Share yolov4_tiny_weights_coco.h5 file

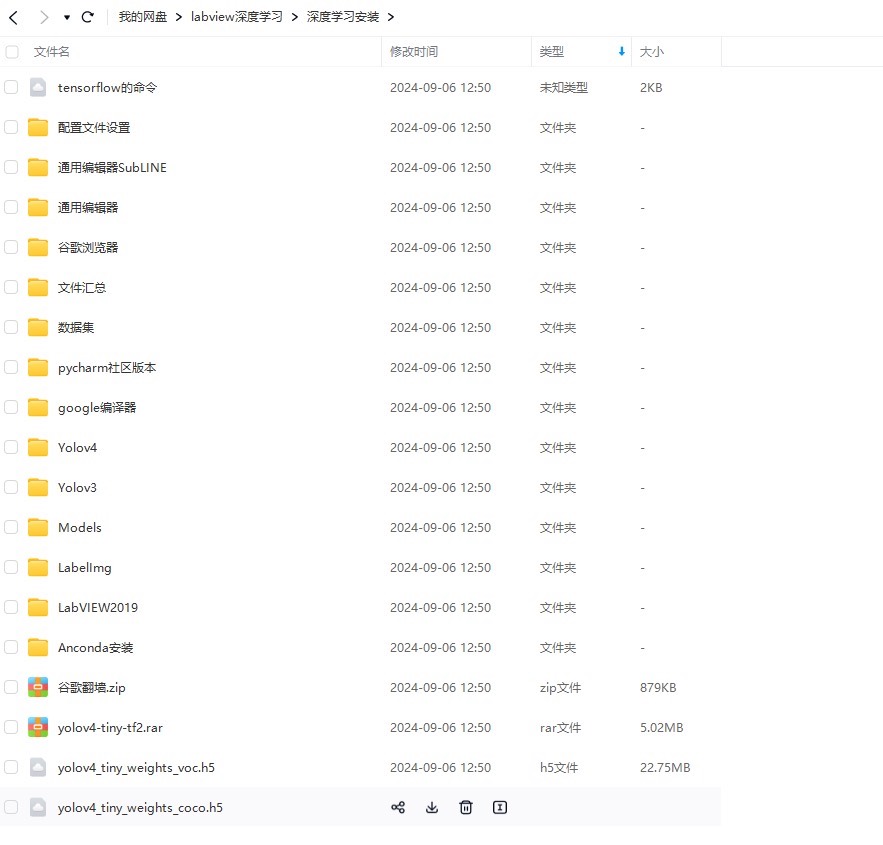pos(398,807)
